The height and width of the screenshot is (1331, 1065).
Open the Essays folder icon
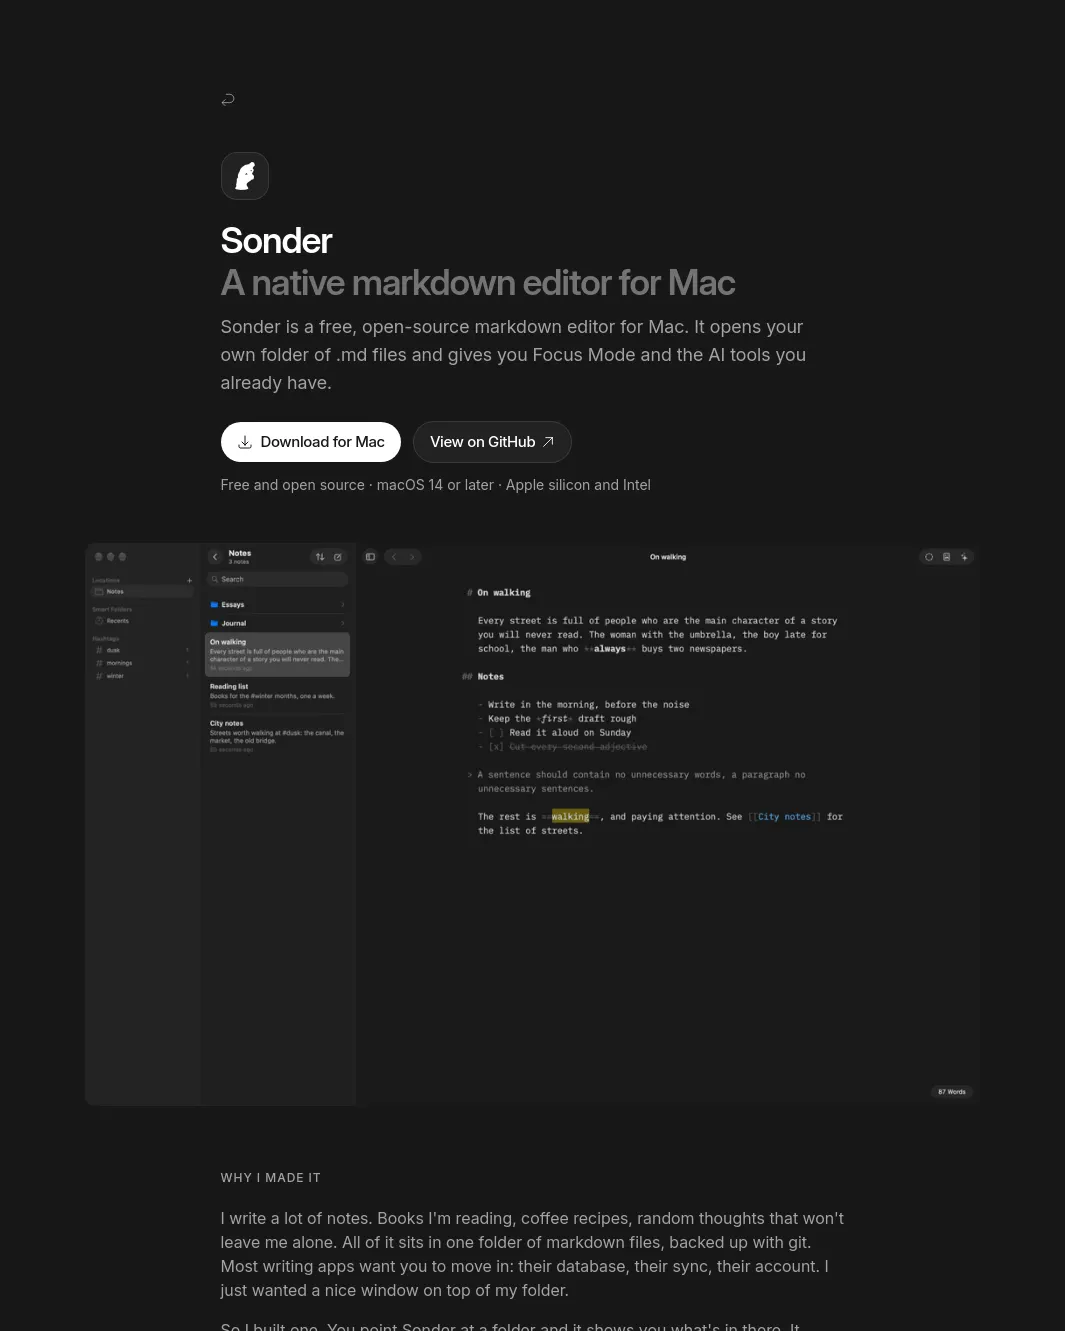click(x=214, y=605)
